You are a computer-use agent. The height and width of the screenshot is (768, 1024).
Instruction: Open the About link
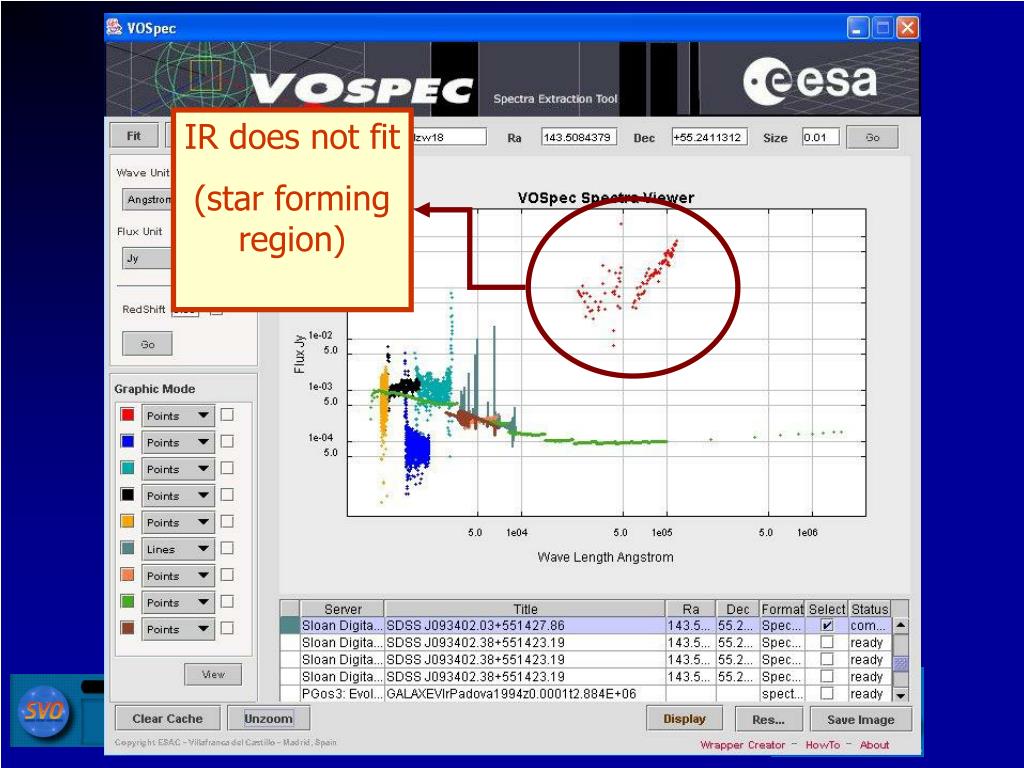click(874, 744)
